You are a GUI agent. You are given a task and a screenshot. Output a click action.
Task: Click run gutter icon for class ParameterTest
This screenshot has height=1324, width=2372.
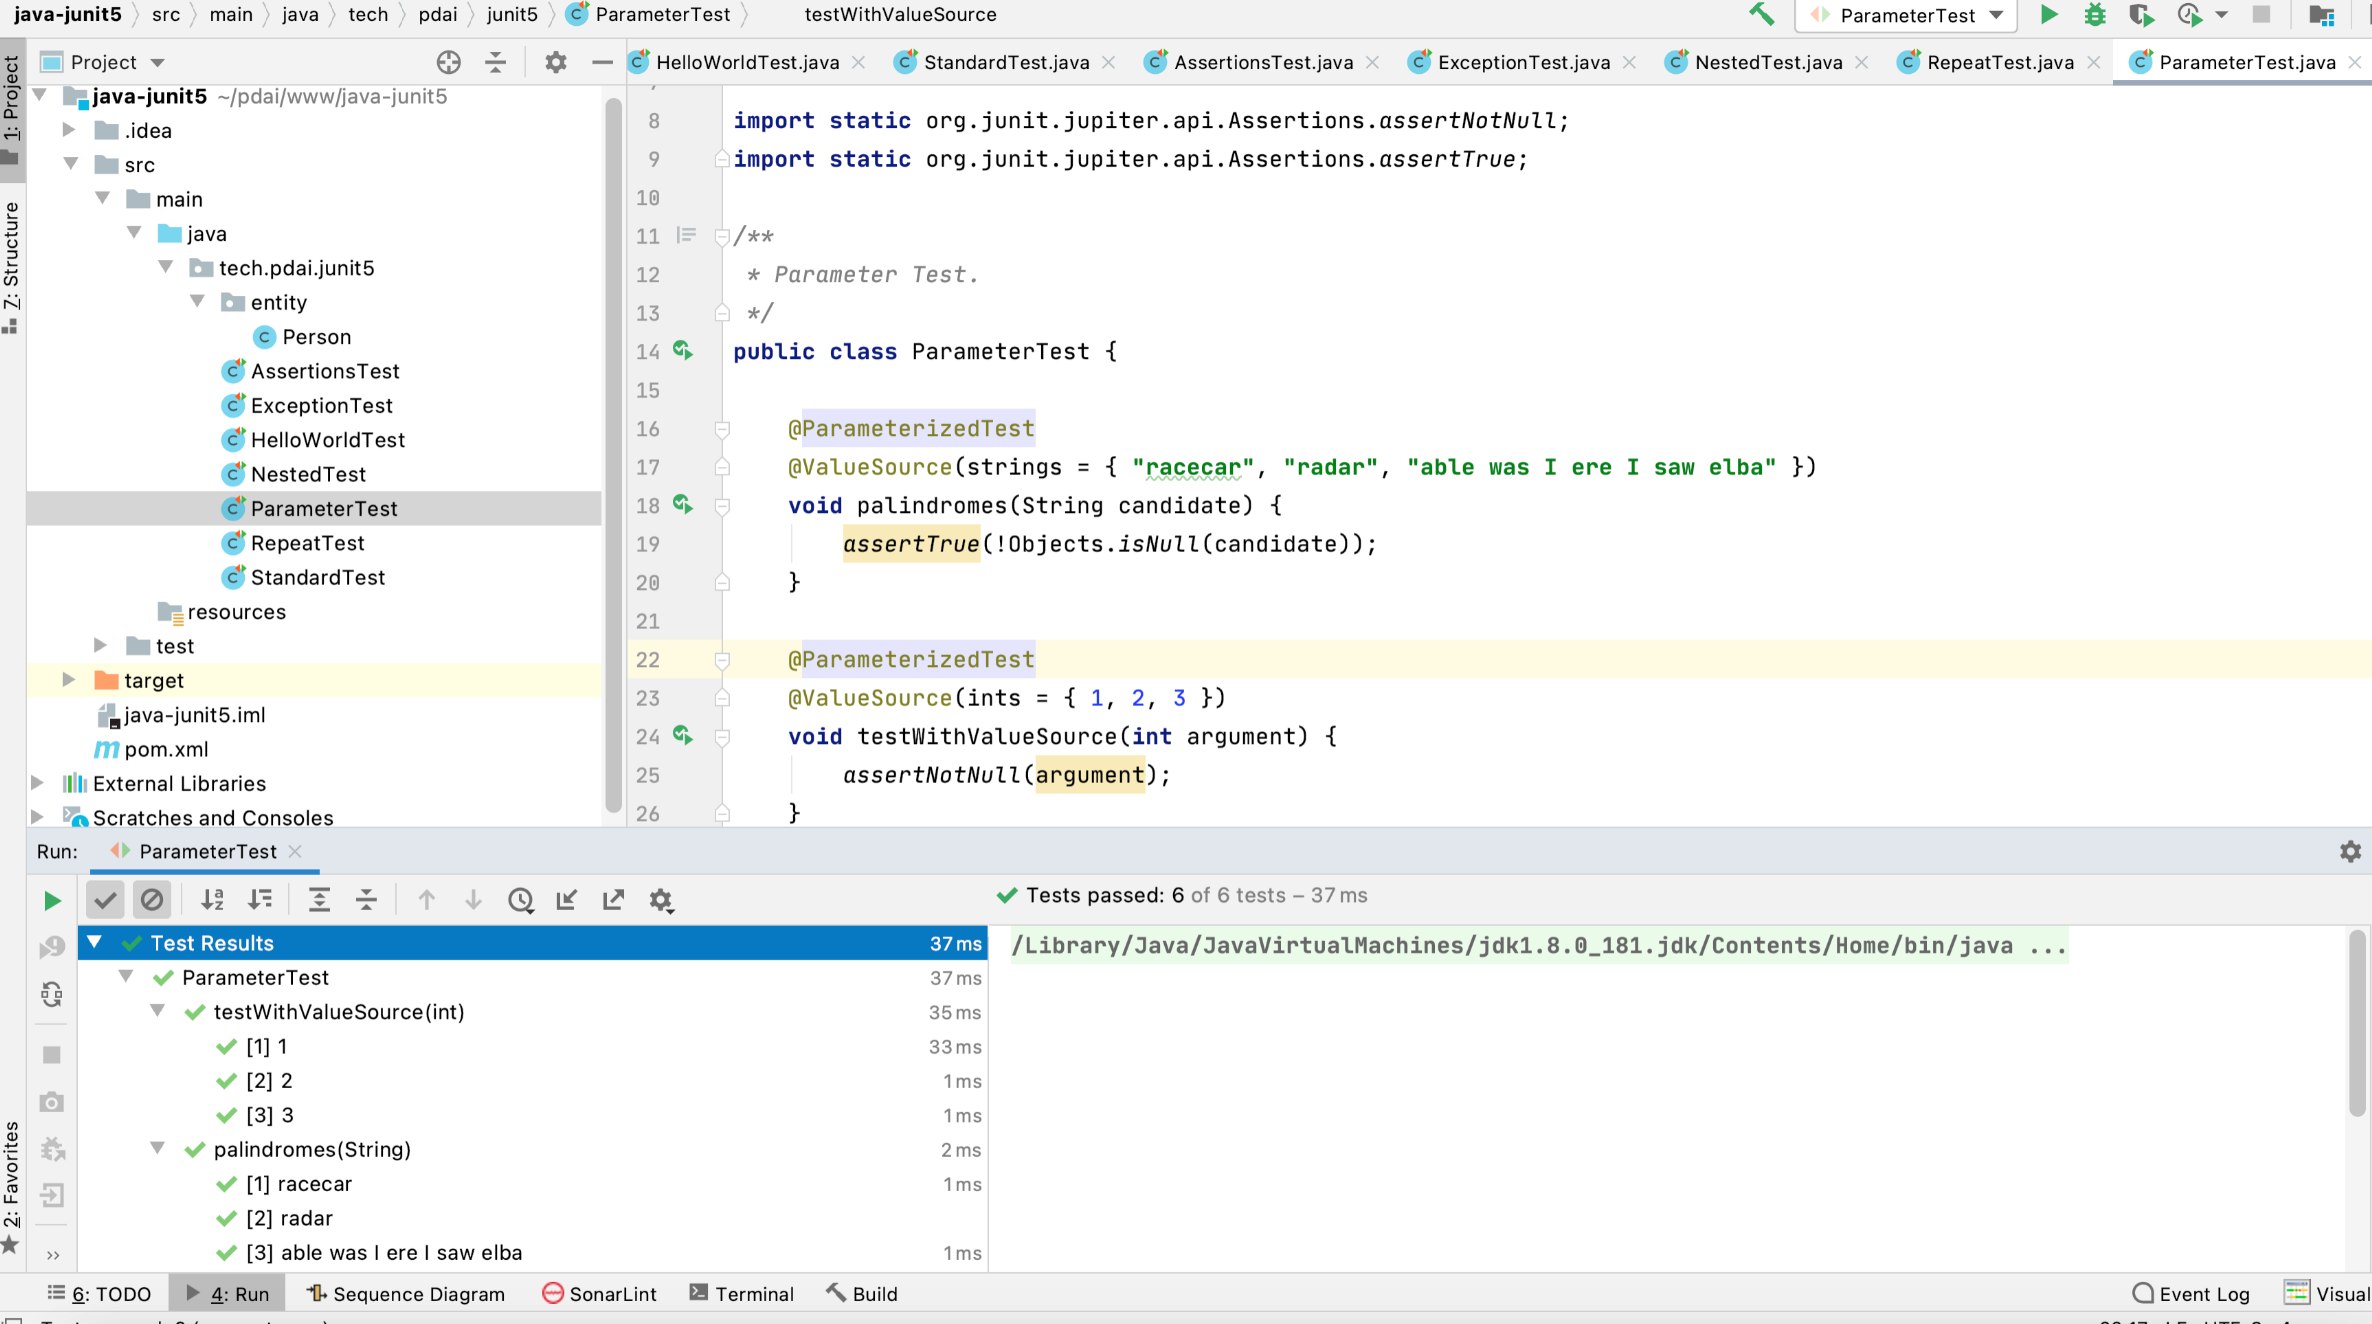[683, 350]
